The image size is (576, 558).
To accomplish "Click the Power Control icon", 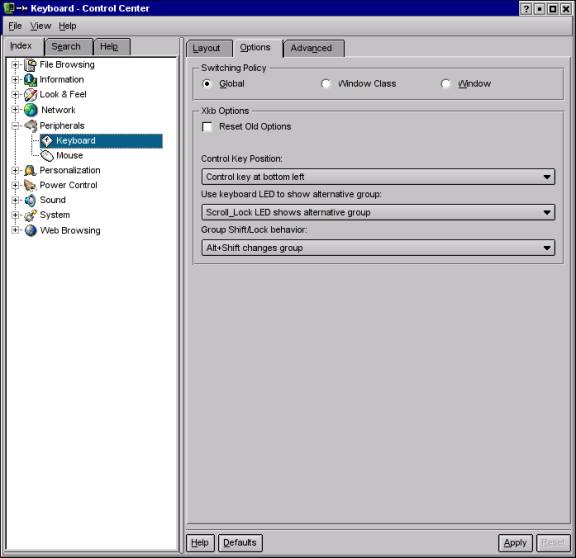I will (30, 185).
